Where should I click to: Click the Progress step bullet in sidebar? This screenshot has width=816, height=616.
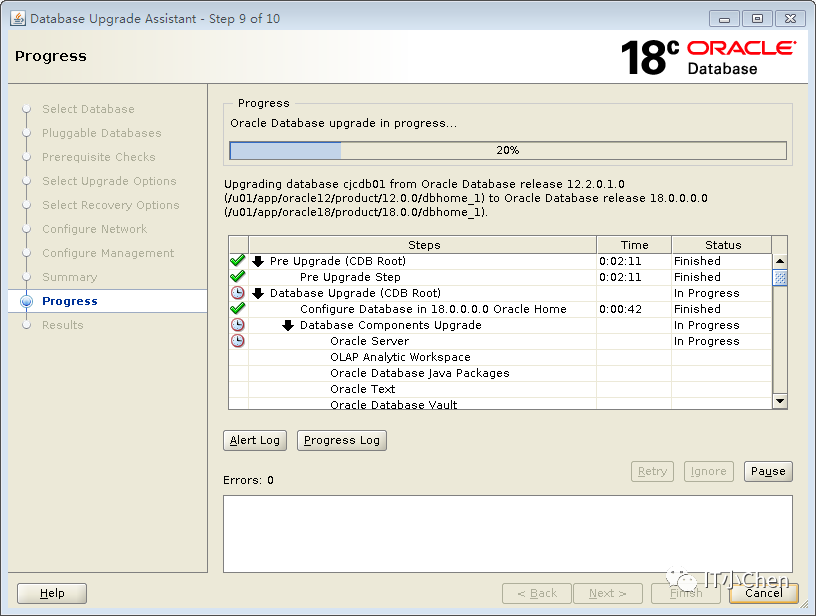(x=26, y=301)
